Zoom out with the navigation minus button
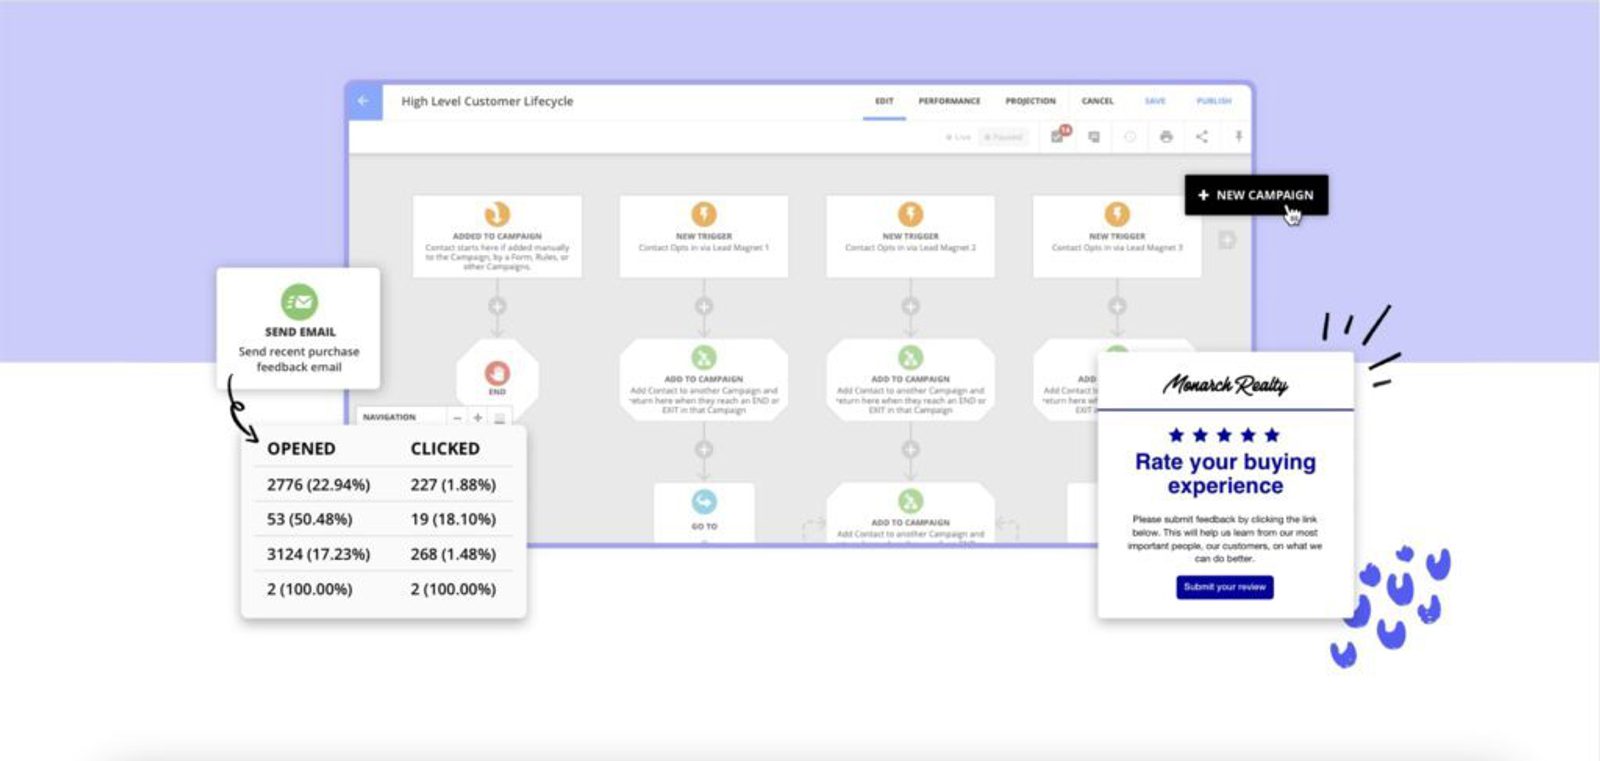 coord(457,418)
